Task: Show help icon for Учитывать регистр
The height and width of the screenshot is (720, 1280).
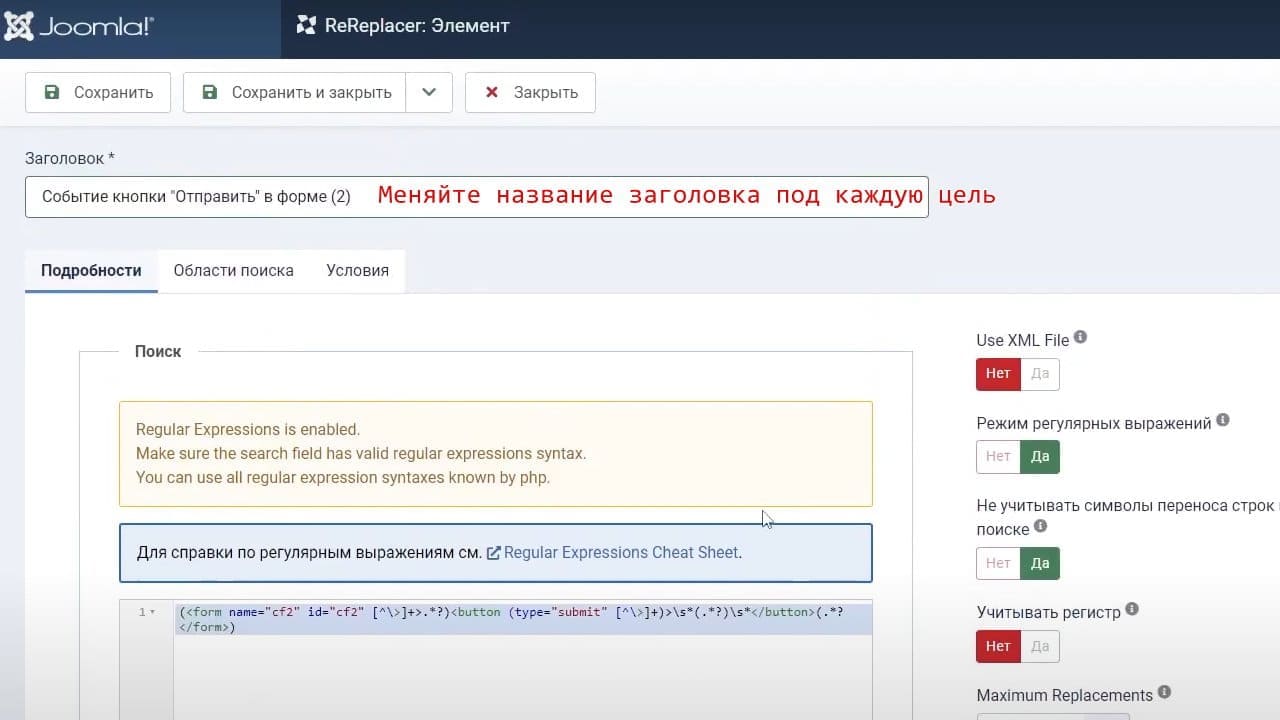Action: (x=1132, y=609)
